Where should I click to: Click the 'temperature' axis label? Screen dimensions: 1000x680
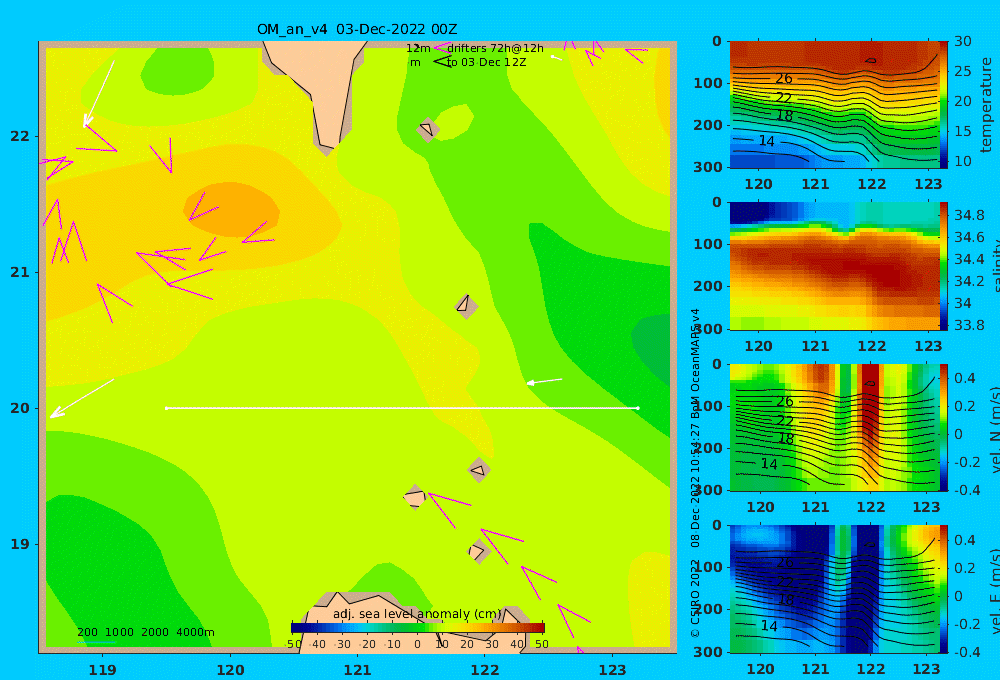(987, 105)
